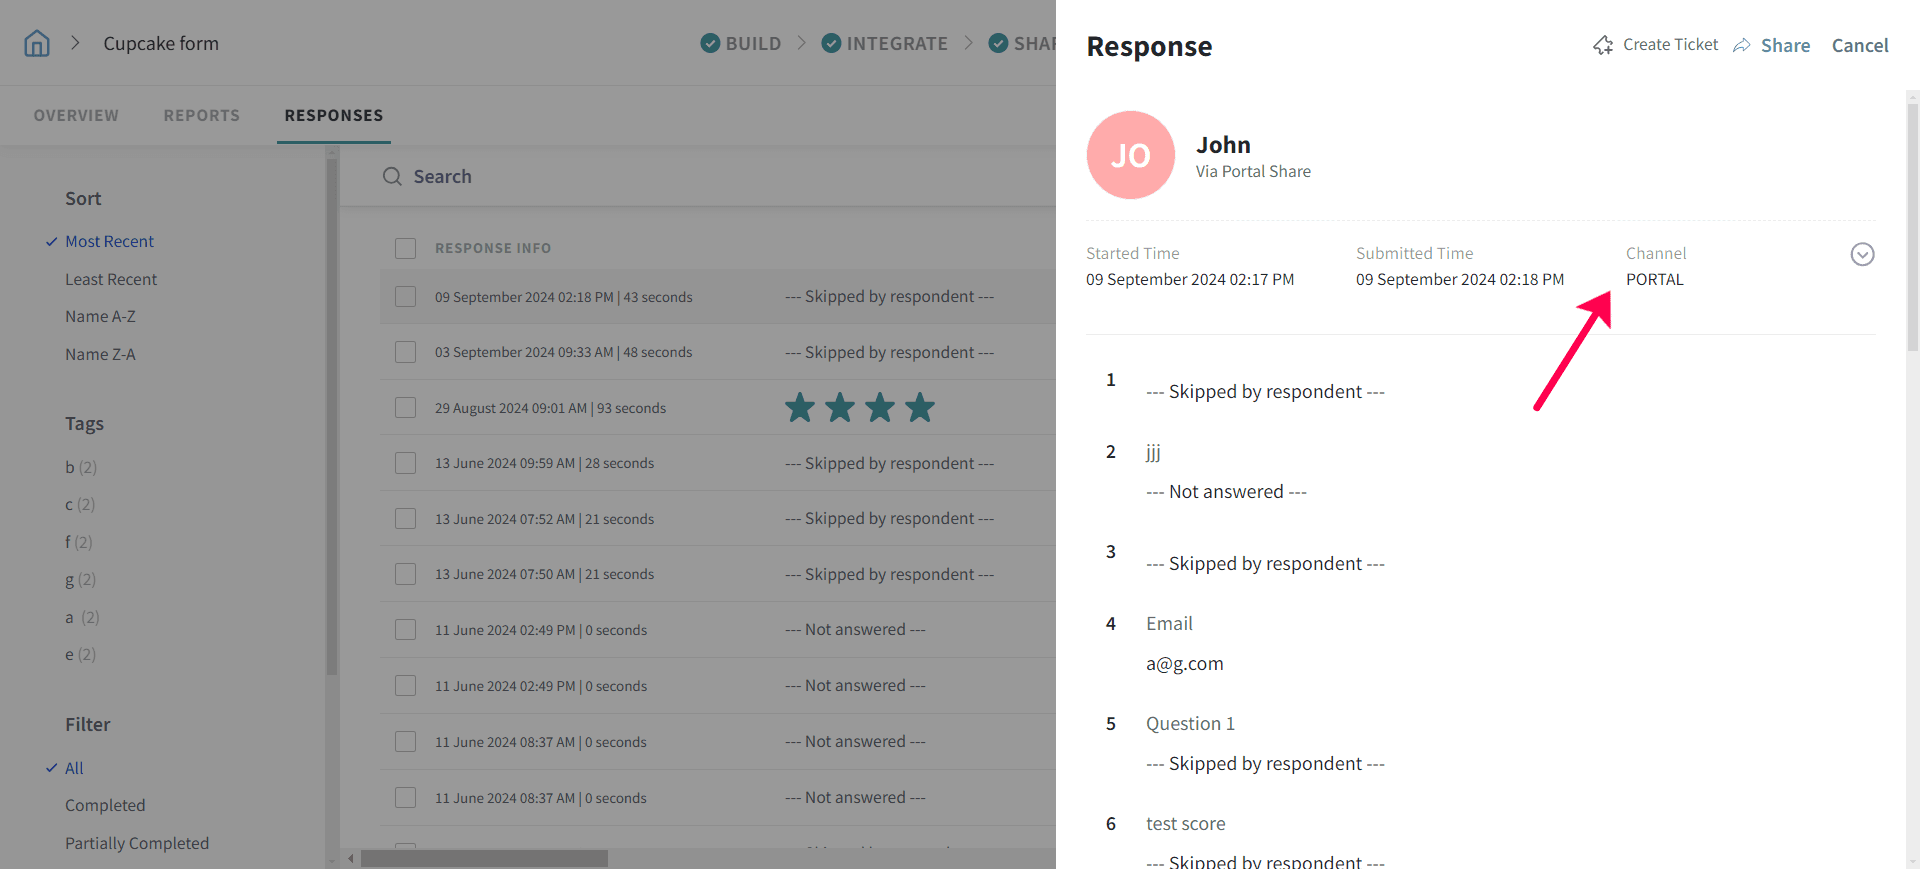
Task: Select checkbox for 13 June 09:59 AM response
Action: tap(405, 463)
